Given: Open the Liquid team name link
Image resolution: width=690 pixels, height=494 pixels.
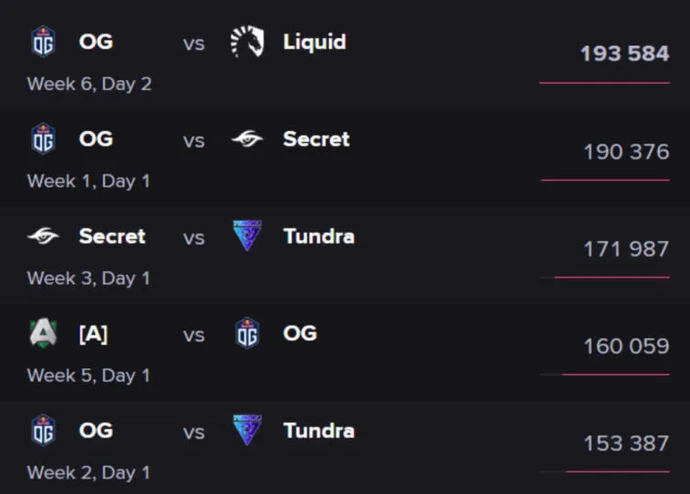Looking at the screenshot, I should click(x=314, y=42).
